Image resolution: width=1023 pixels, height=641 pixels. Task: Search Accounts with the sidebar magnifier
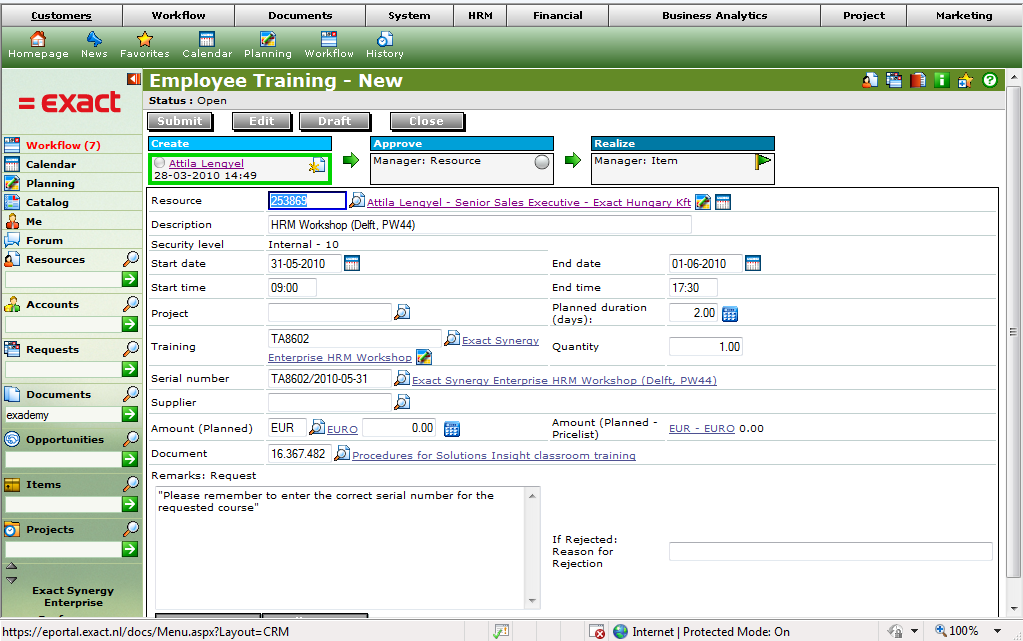[131, 304]
